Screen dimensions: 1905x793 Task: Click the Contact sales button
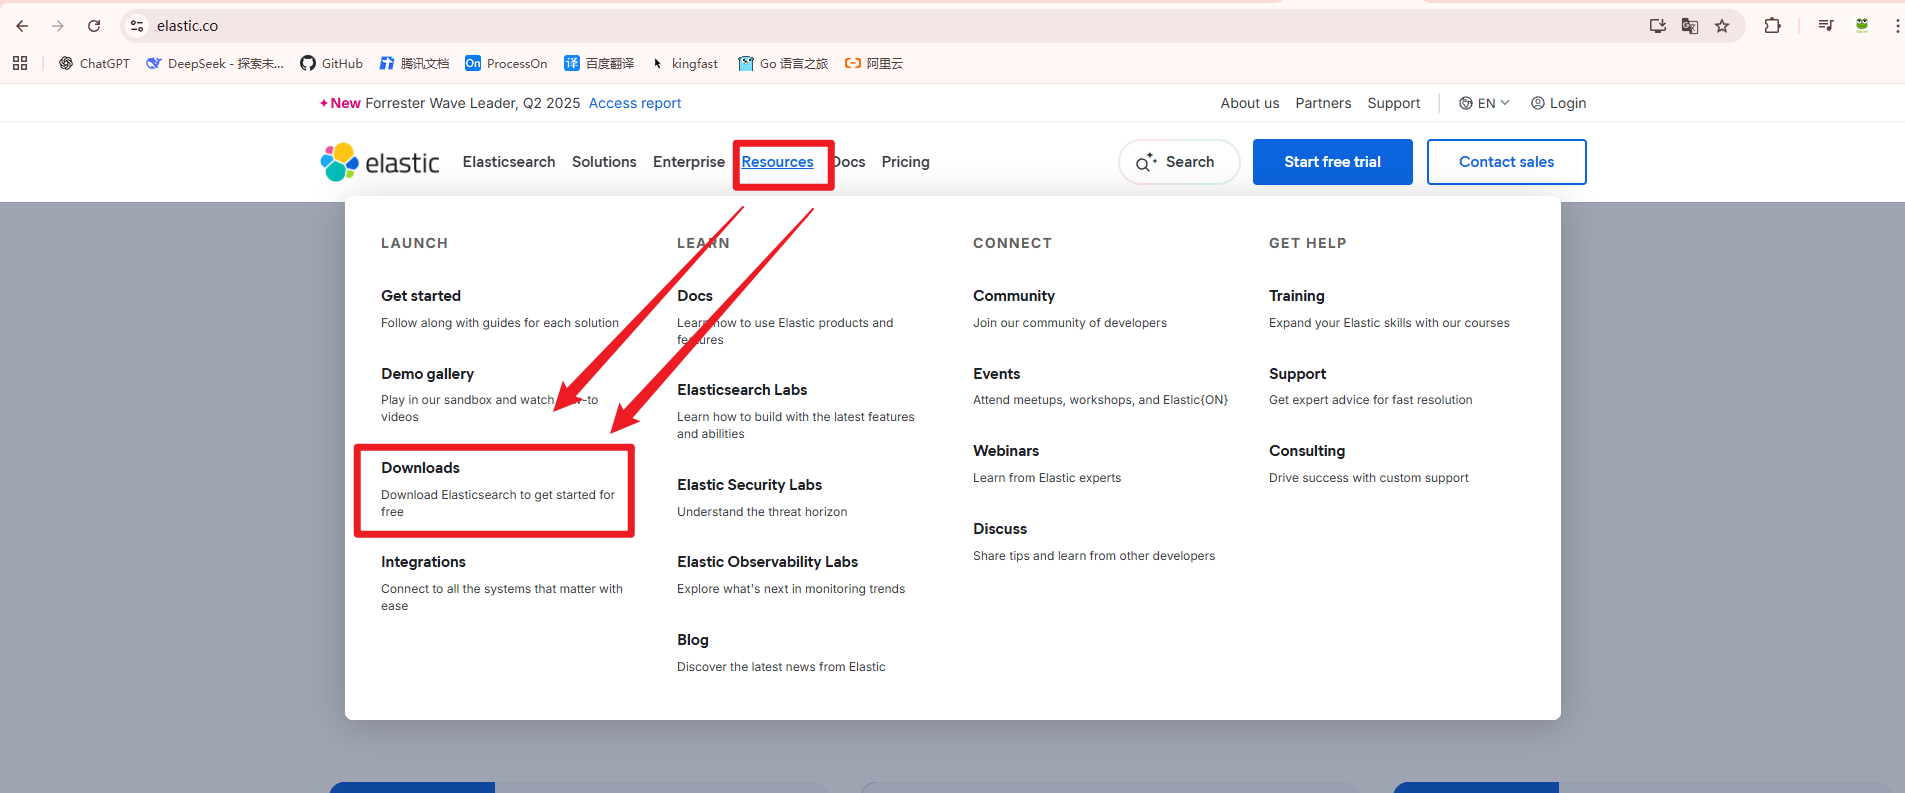[1507, 162]
